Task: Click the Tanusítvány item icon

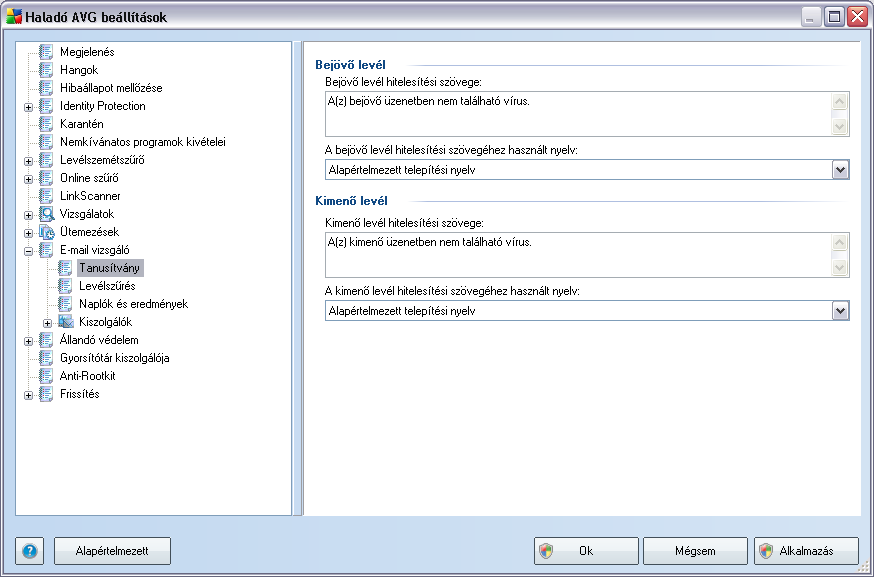Action: pos(65,268)
